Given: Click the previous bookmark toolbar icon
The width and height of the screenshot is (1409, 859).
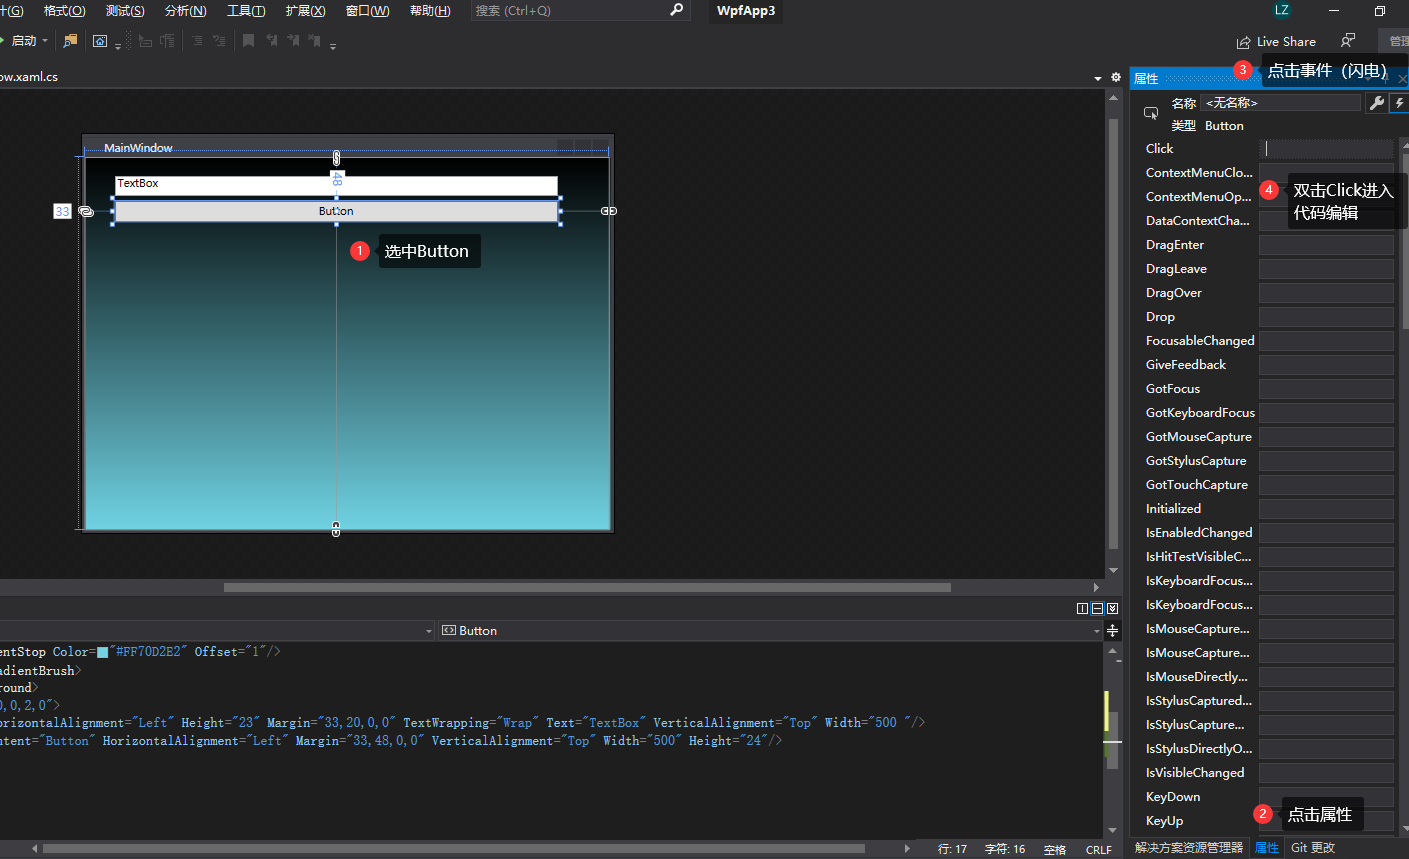Looking at the screenshot, I should coord(271,41).
